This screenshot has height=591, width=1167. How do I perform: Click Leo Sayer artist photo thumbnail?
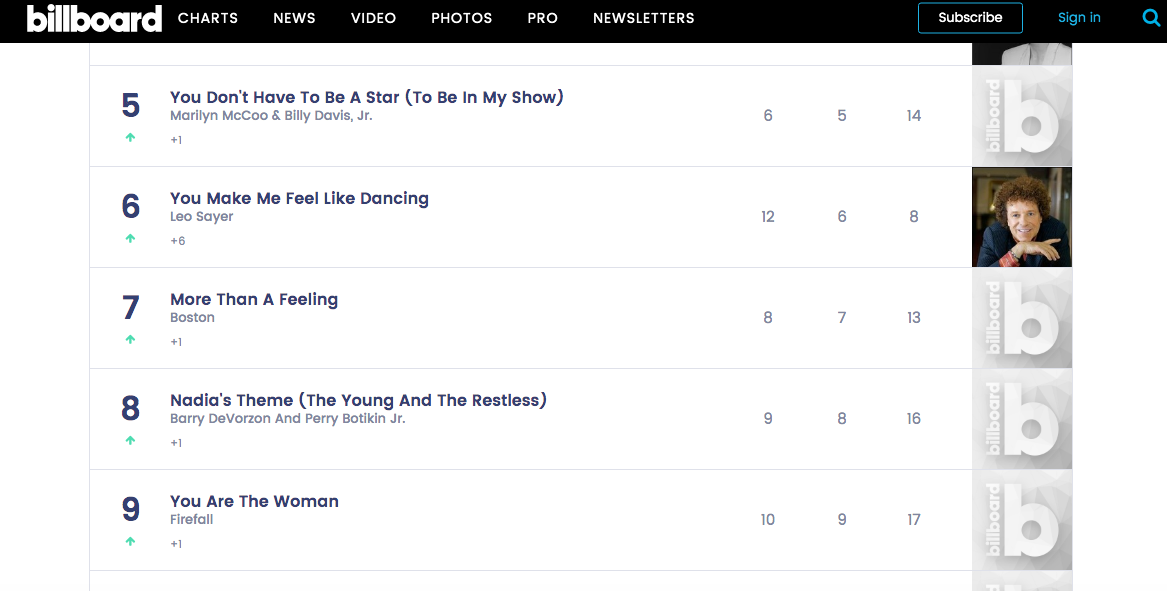1021,217
